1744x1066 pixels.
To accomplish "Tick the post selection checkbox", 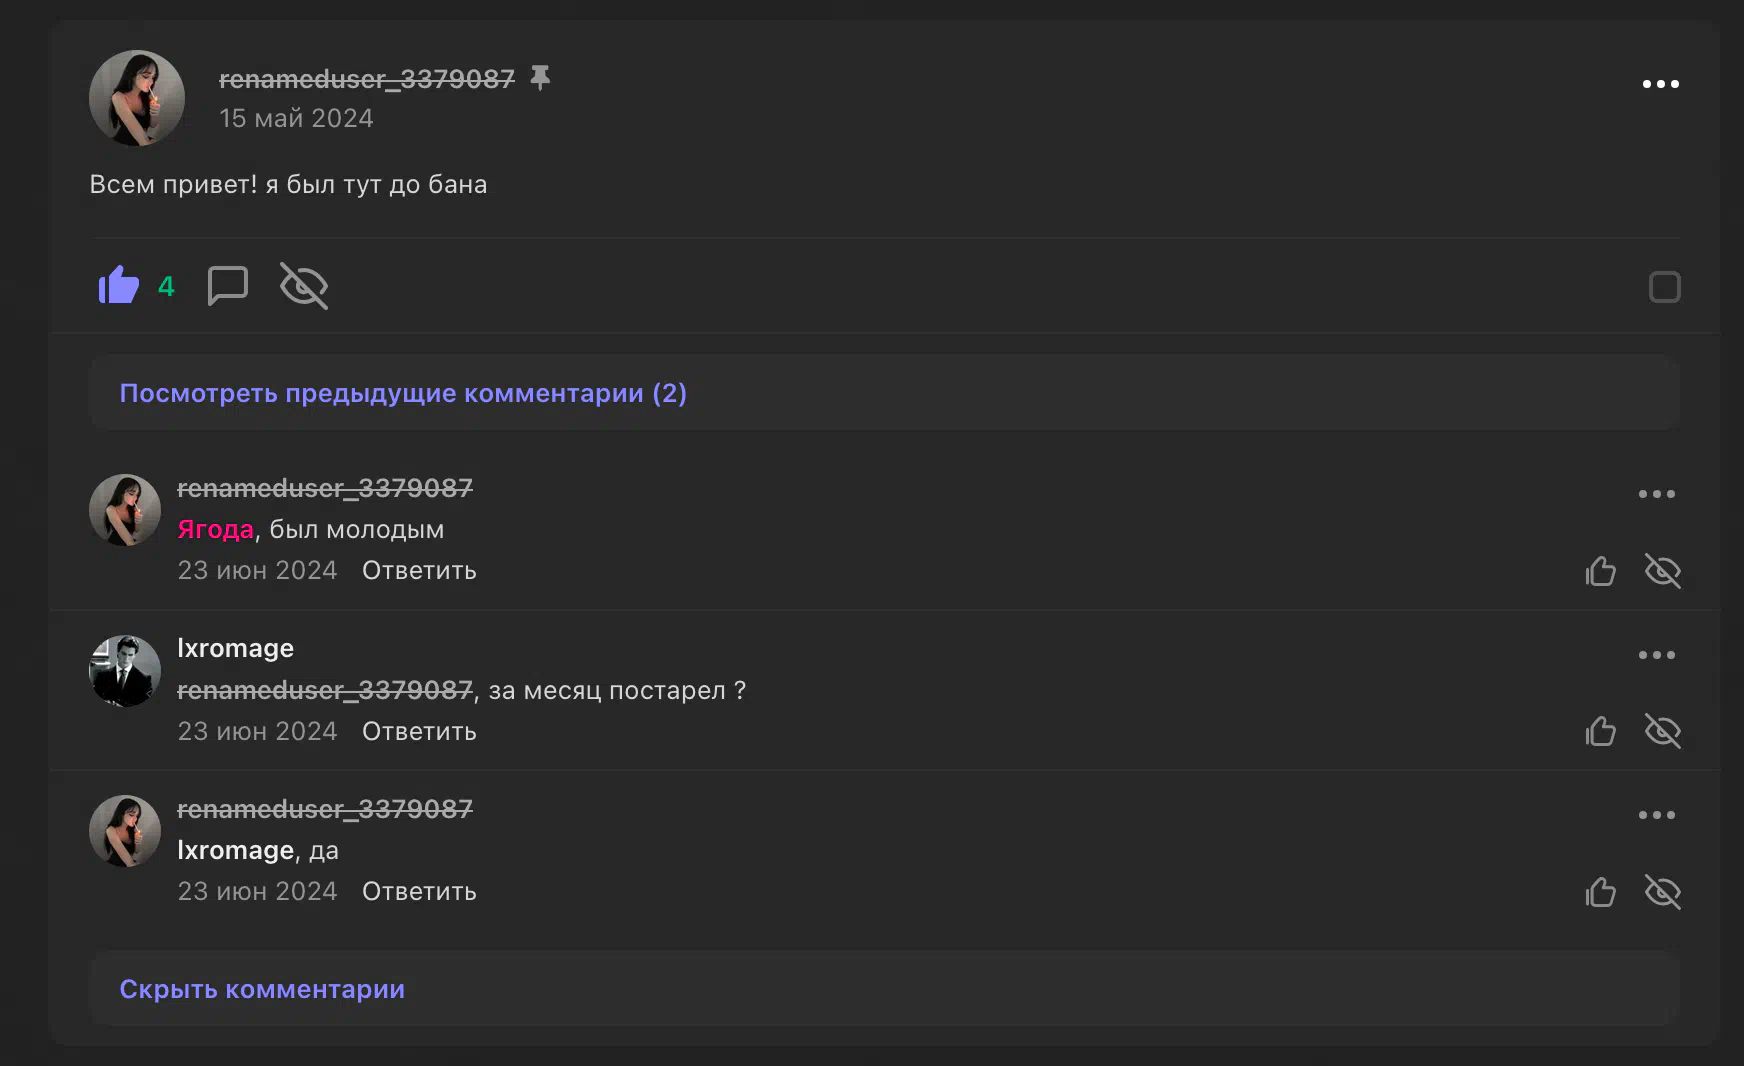I will pos(1664,287).
